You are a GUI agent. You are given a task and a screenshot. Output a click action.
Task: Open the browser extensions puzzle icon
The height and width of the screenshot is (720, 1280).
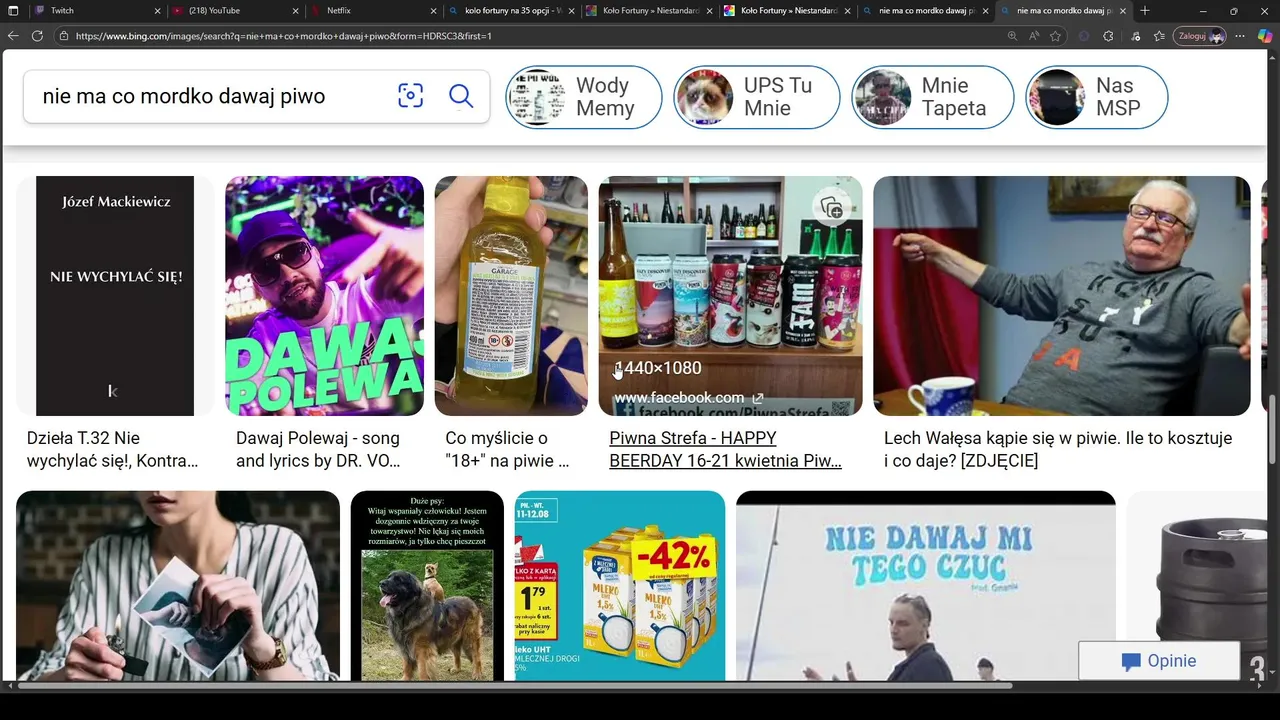[x=1108, y=36]
